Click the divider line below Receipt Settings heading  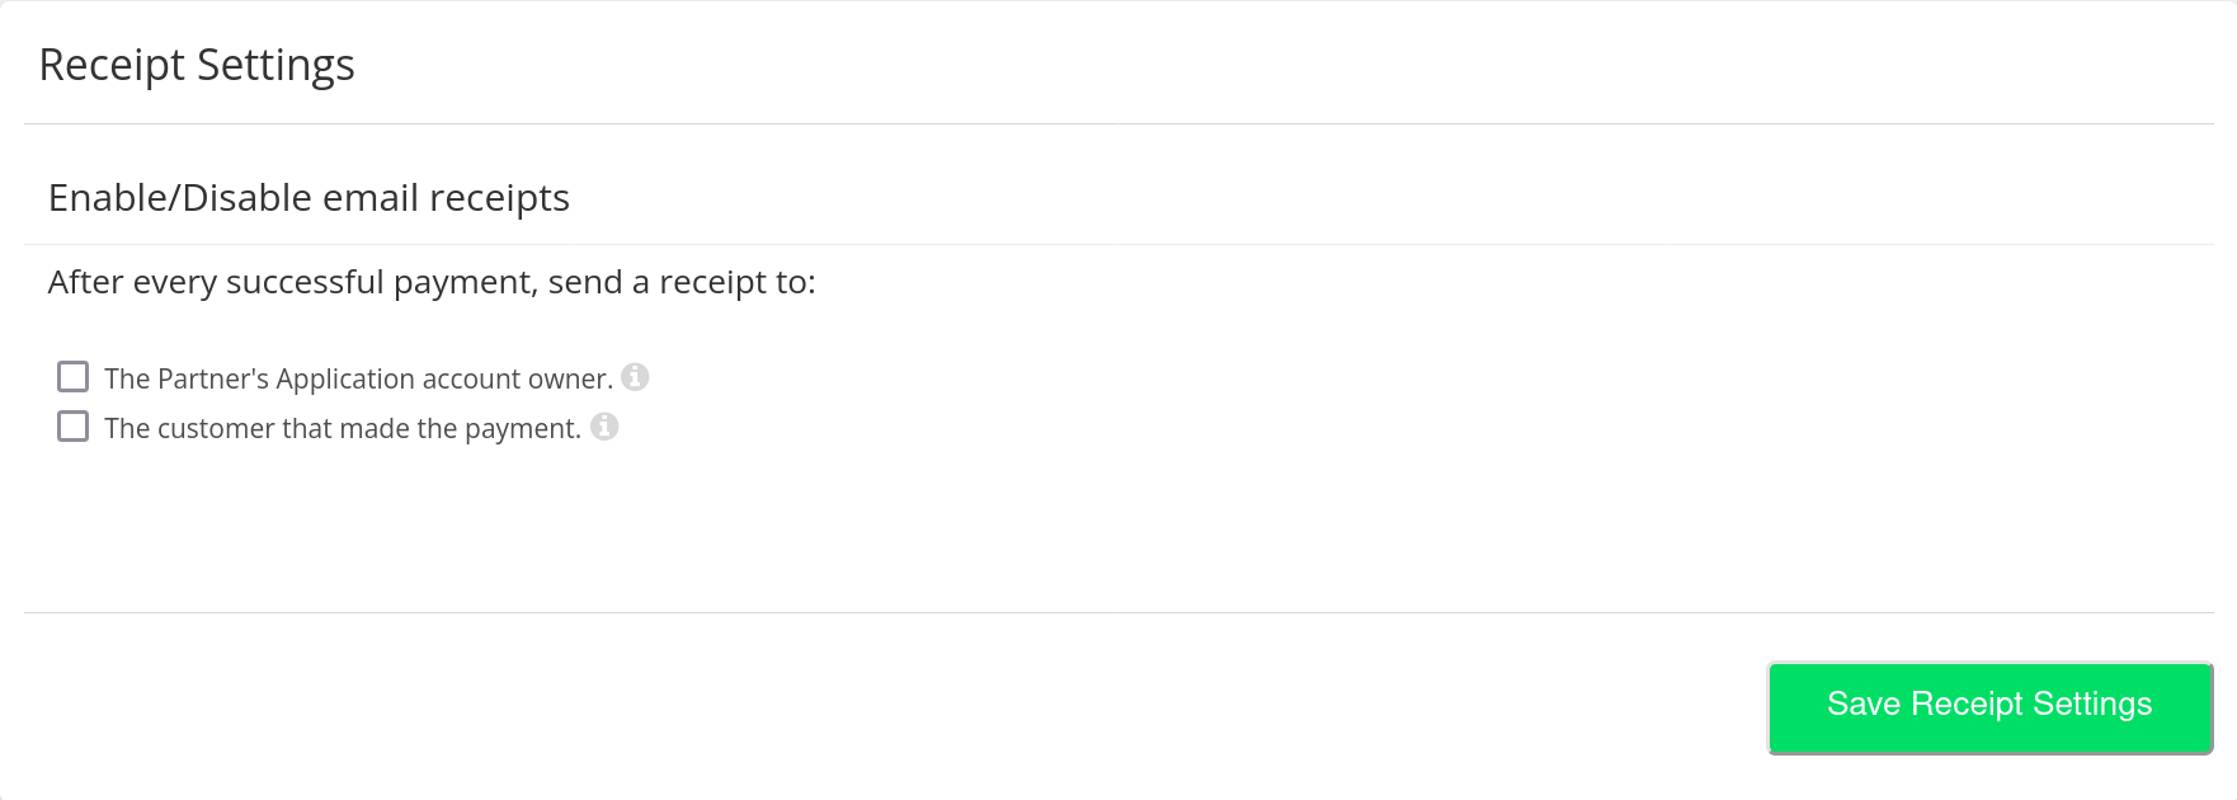pyautogui.click(x=1118, y=124)
